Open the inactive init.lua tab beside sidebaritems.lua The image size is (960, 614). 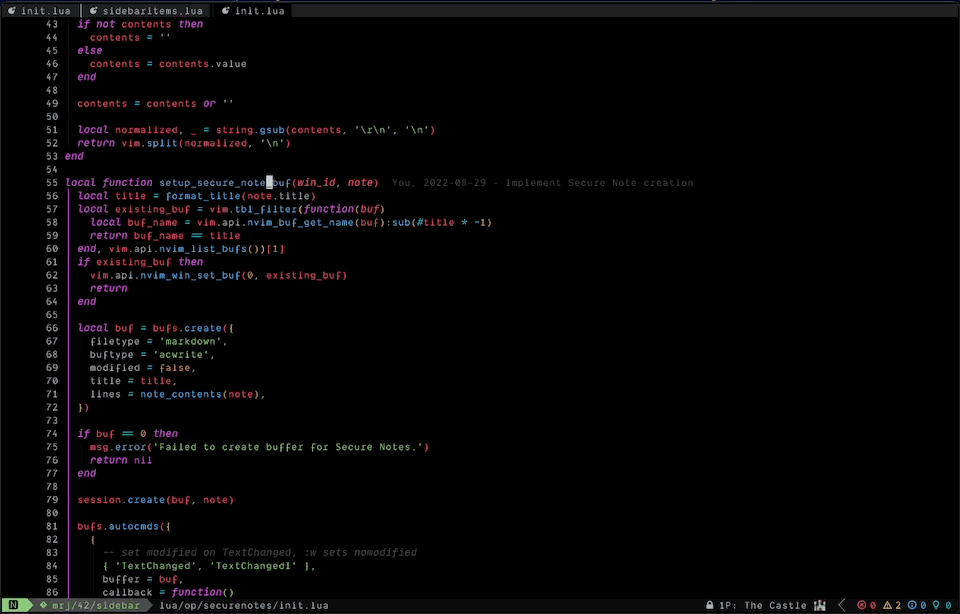tap(39, 10)
